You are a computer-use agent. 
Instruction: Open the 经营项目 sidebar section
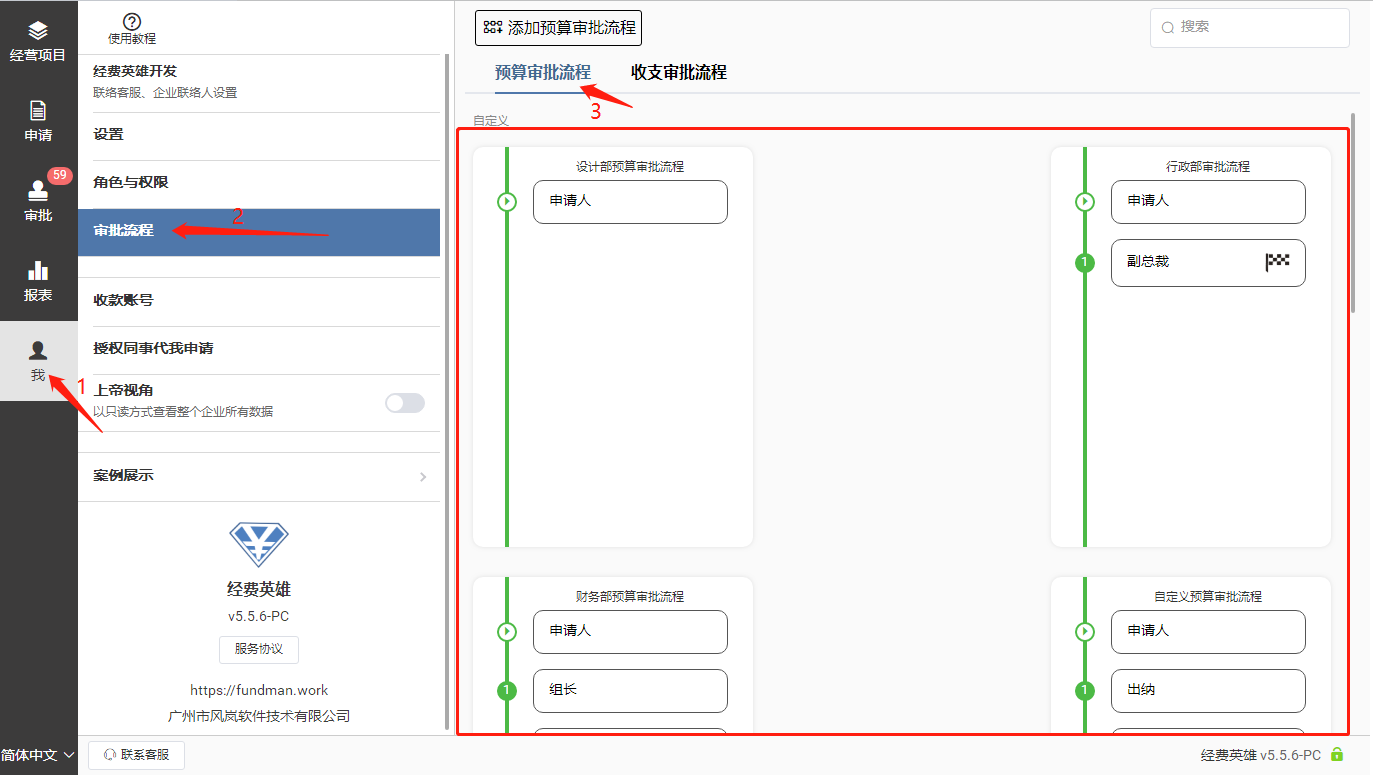pyautogui.click(x=38, y=41)
